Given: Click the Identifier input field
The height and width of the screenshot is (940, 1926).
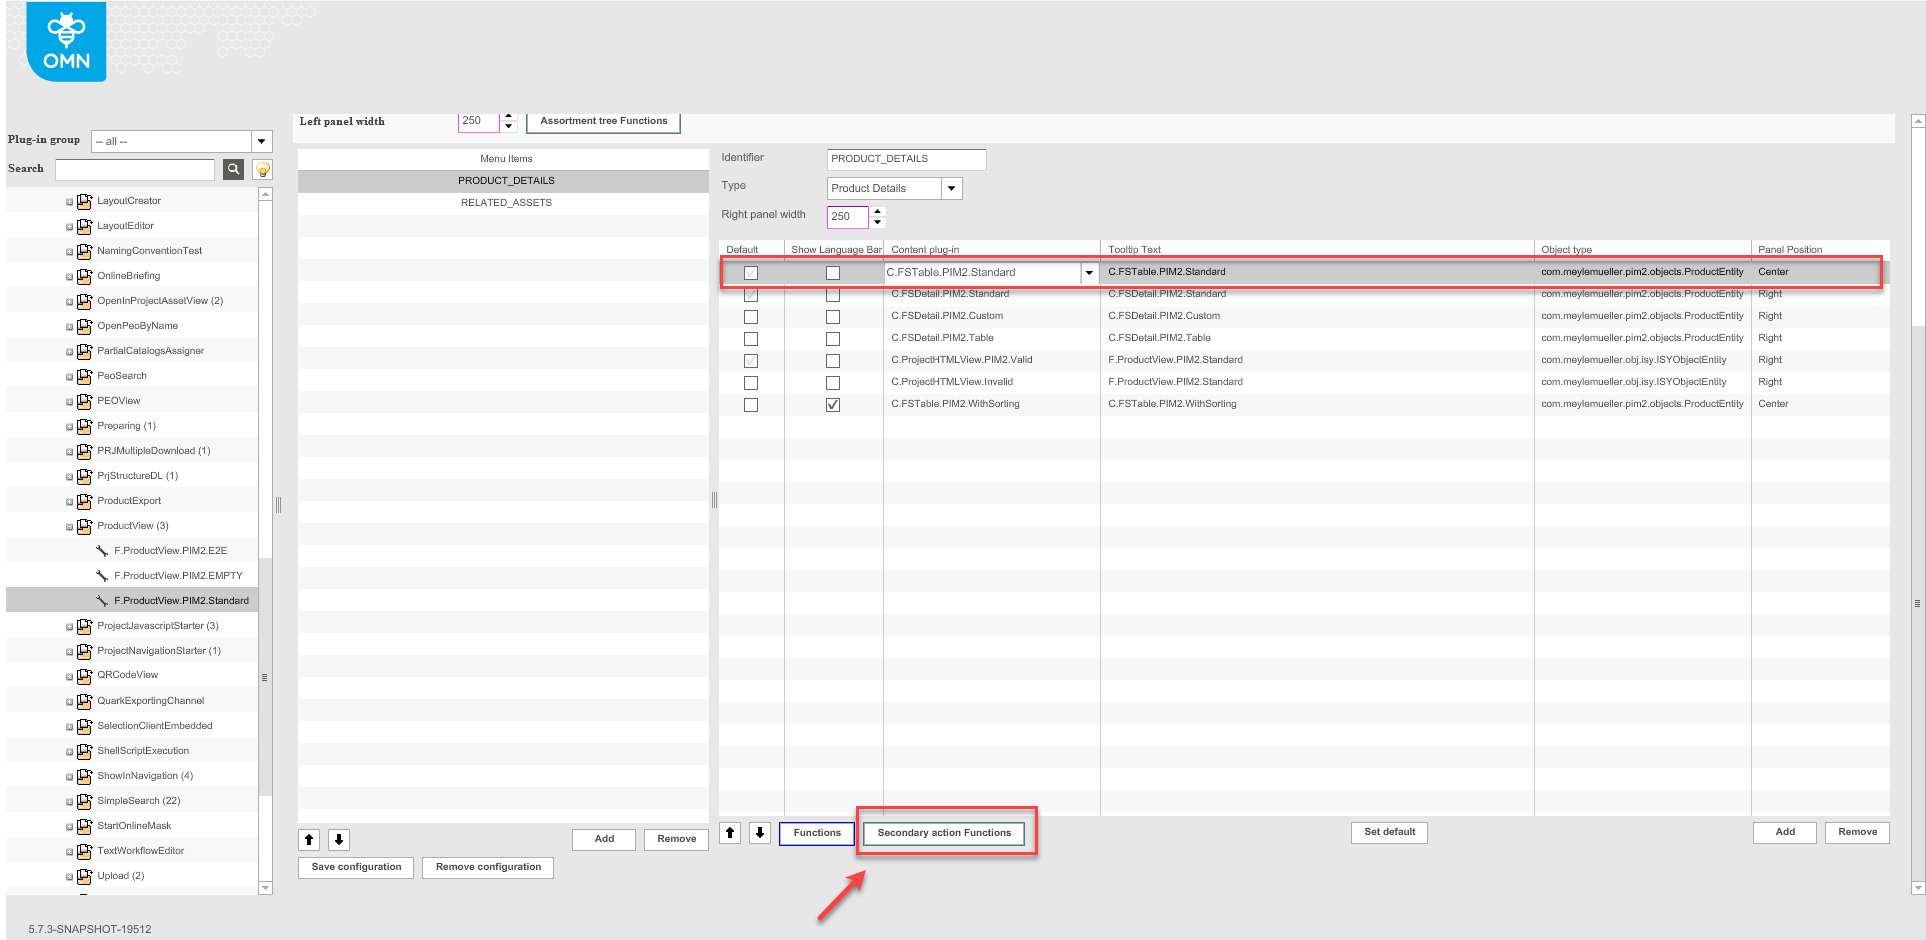Looking at the screenshot, I should point(905,158).
